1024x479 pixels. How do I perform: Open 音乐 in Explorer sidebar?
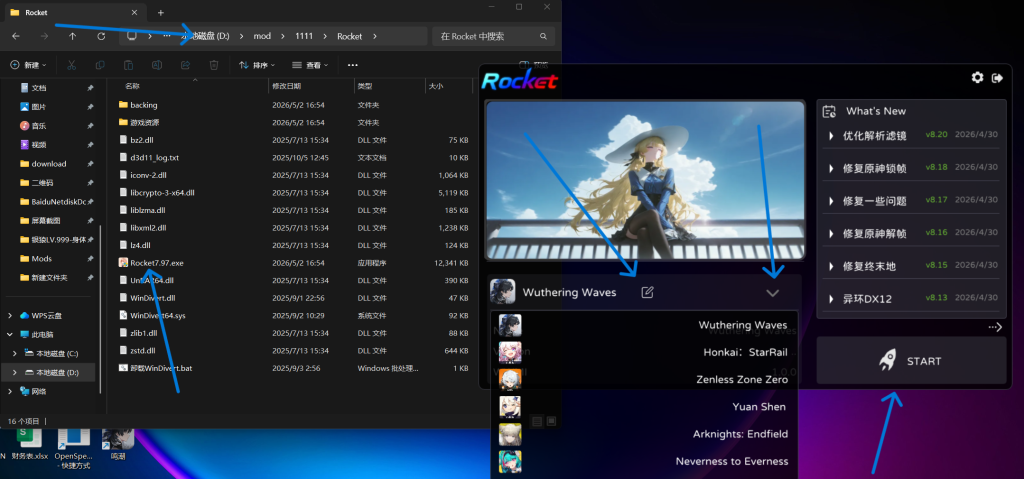click(39, 125)
